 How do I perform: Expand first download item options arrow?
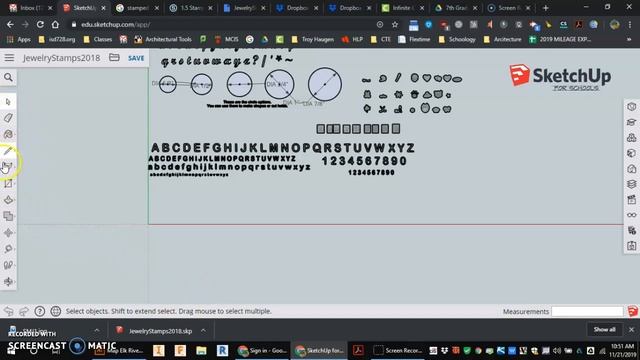pos(97,331)
